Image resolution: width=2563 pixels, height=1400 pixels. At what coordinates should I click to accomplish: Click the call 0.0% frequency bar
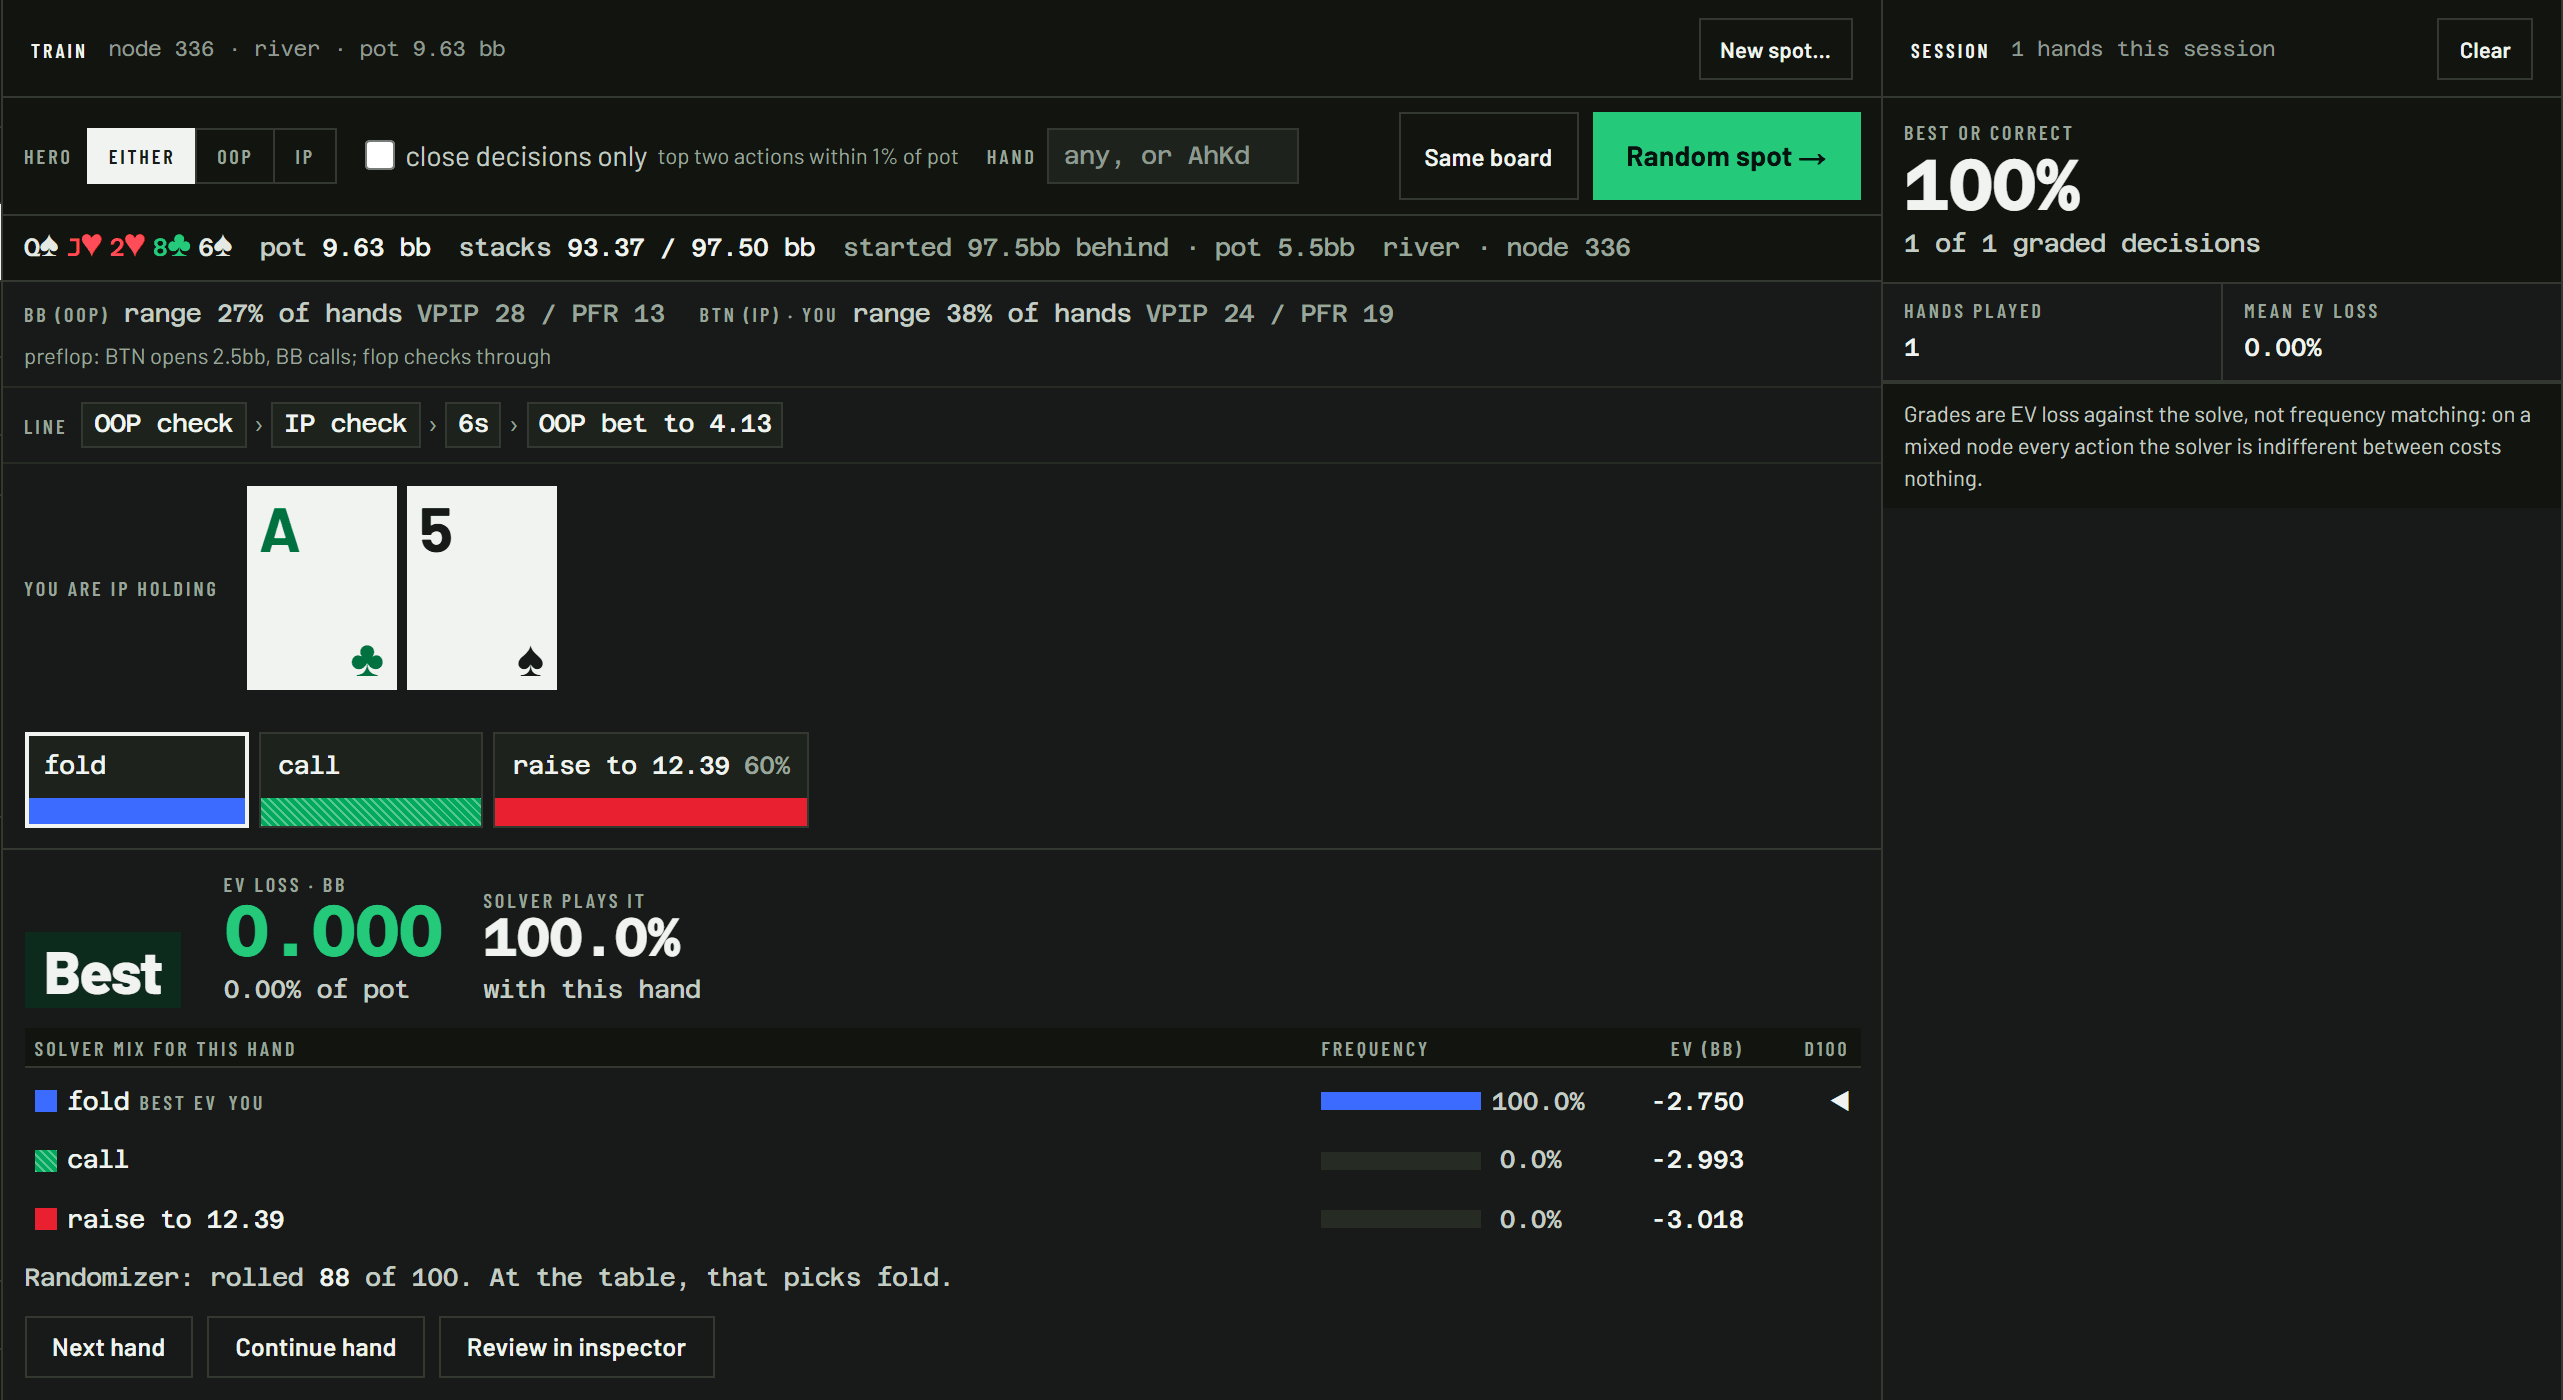1400,1160
